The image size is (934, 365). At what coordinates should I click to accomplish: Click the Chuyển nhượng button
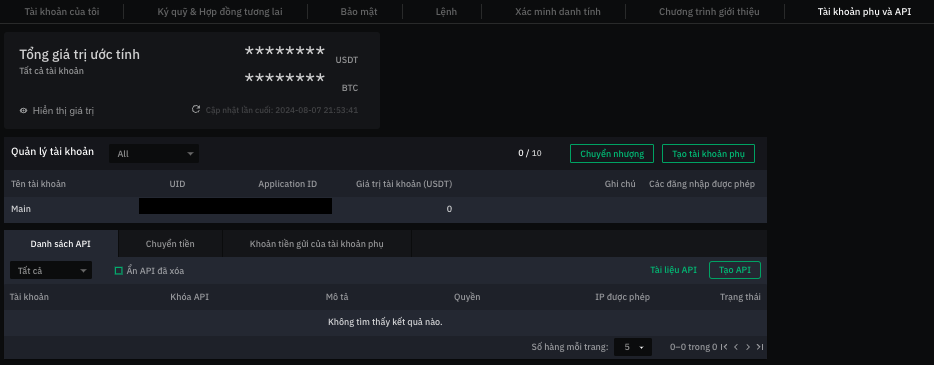pos(612,154)
